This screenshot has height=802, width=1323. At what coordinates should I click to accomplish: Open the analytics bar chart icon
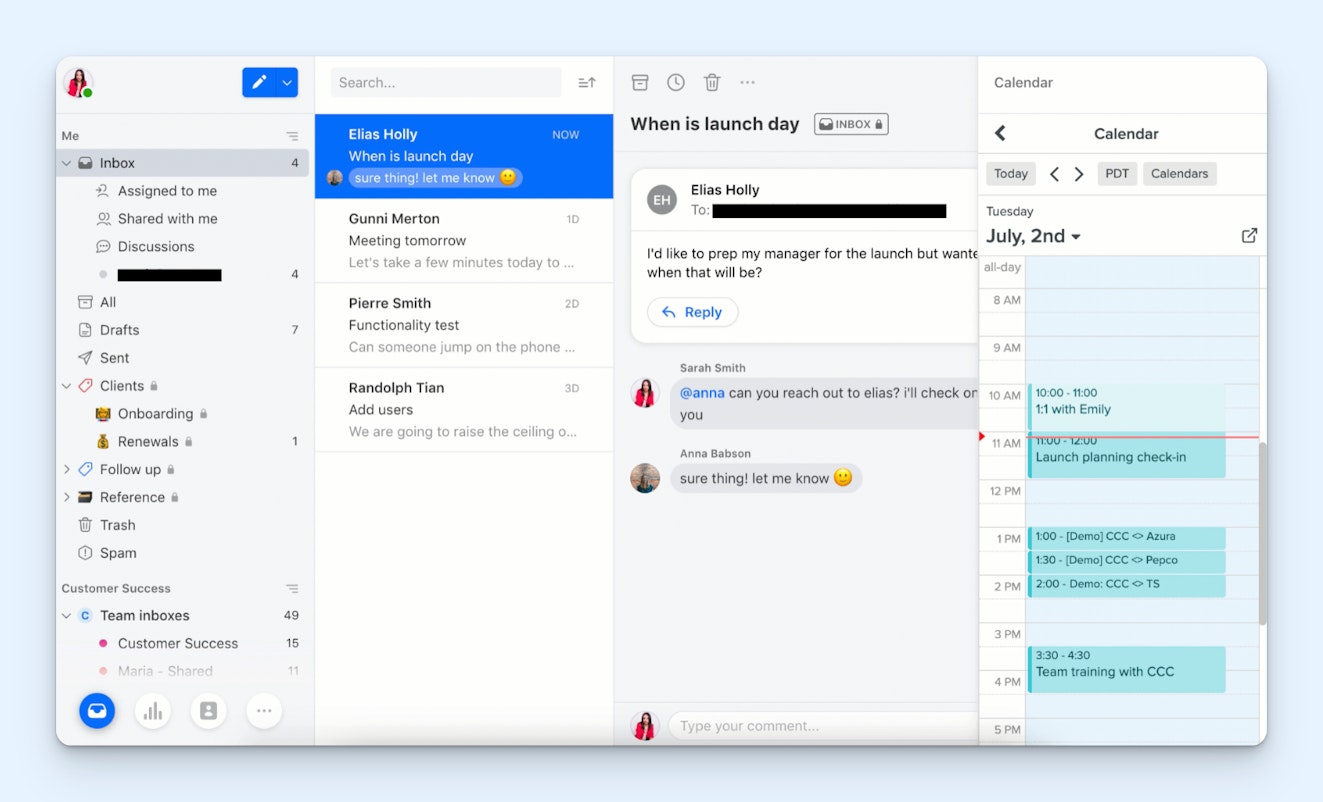pos(153,711)
